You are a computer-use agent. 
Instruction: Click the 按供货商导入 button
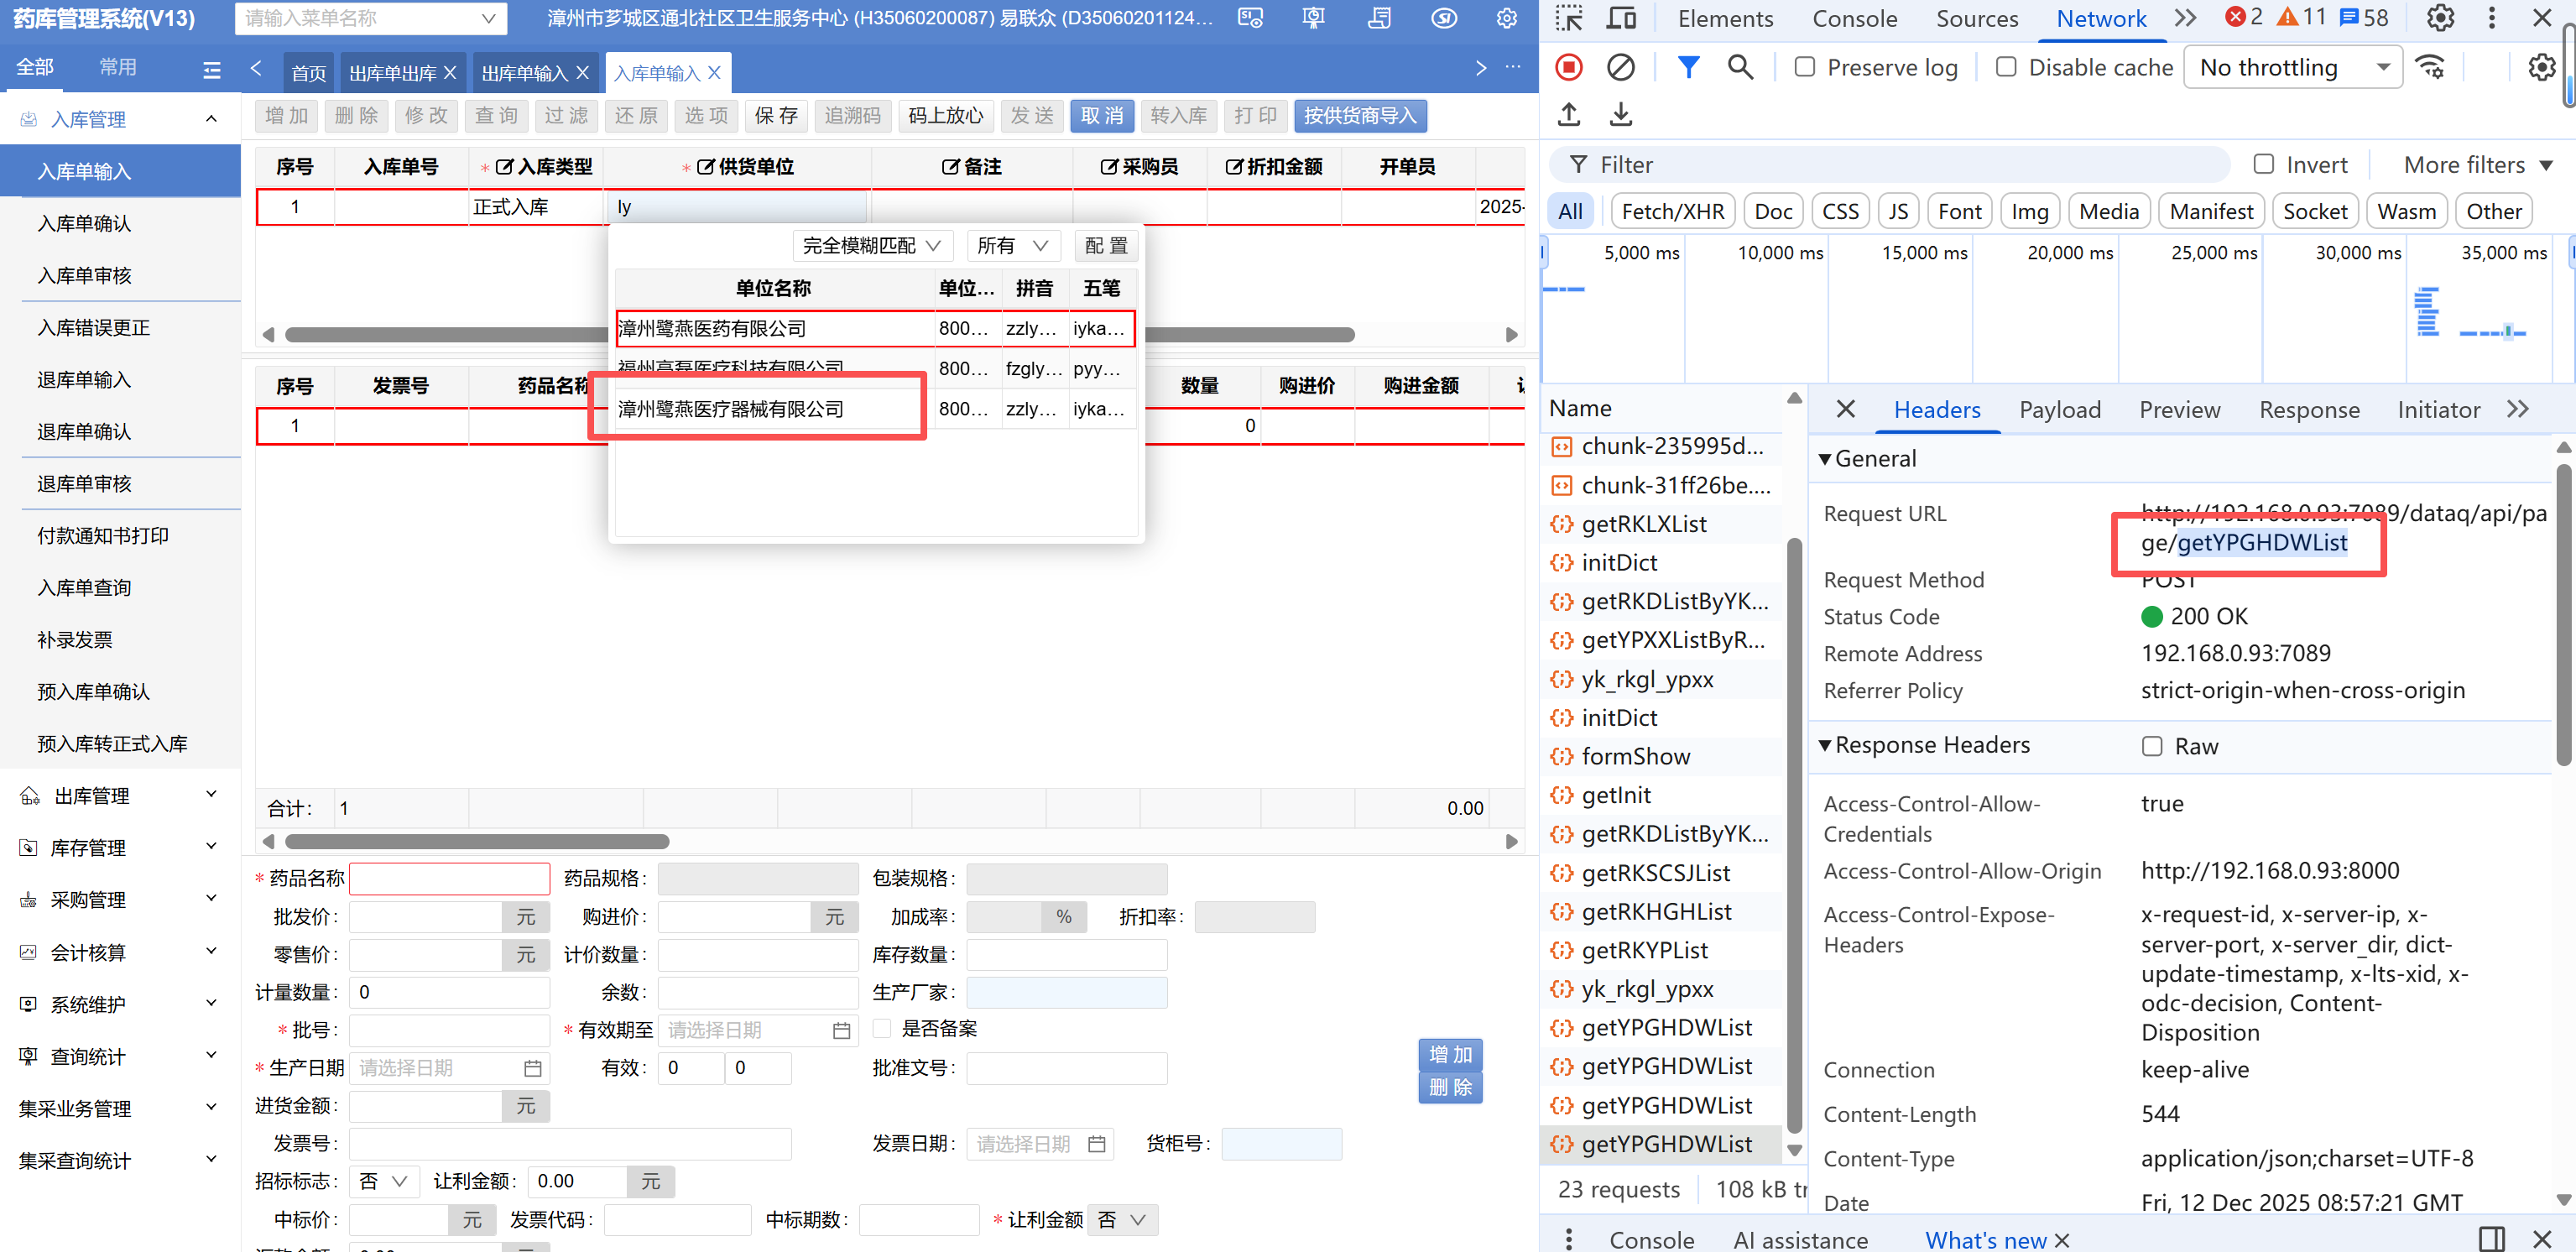[x=1359, y=115]
